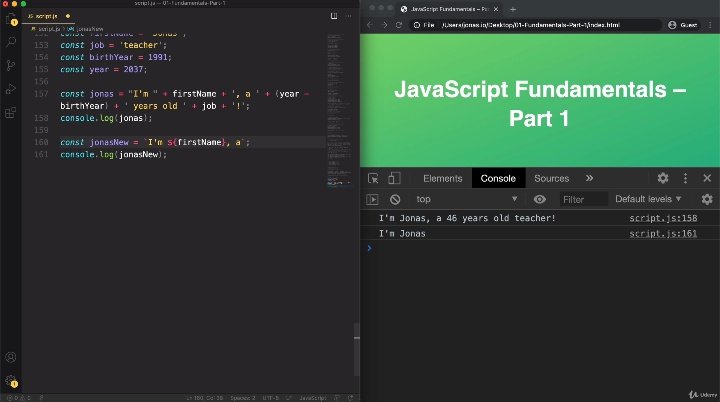
Task: Open Source Control view in activity bar
Action: 11,65
